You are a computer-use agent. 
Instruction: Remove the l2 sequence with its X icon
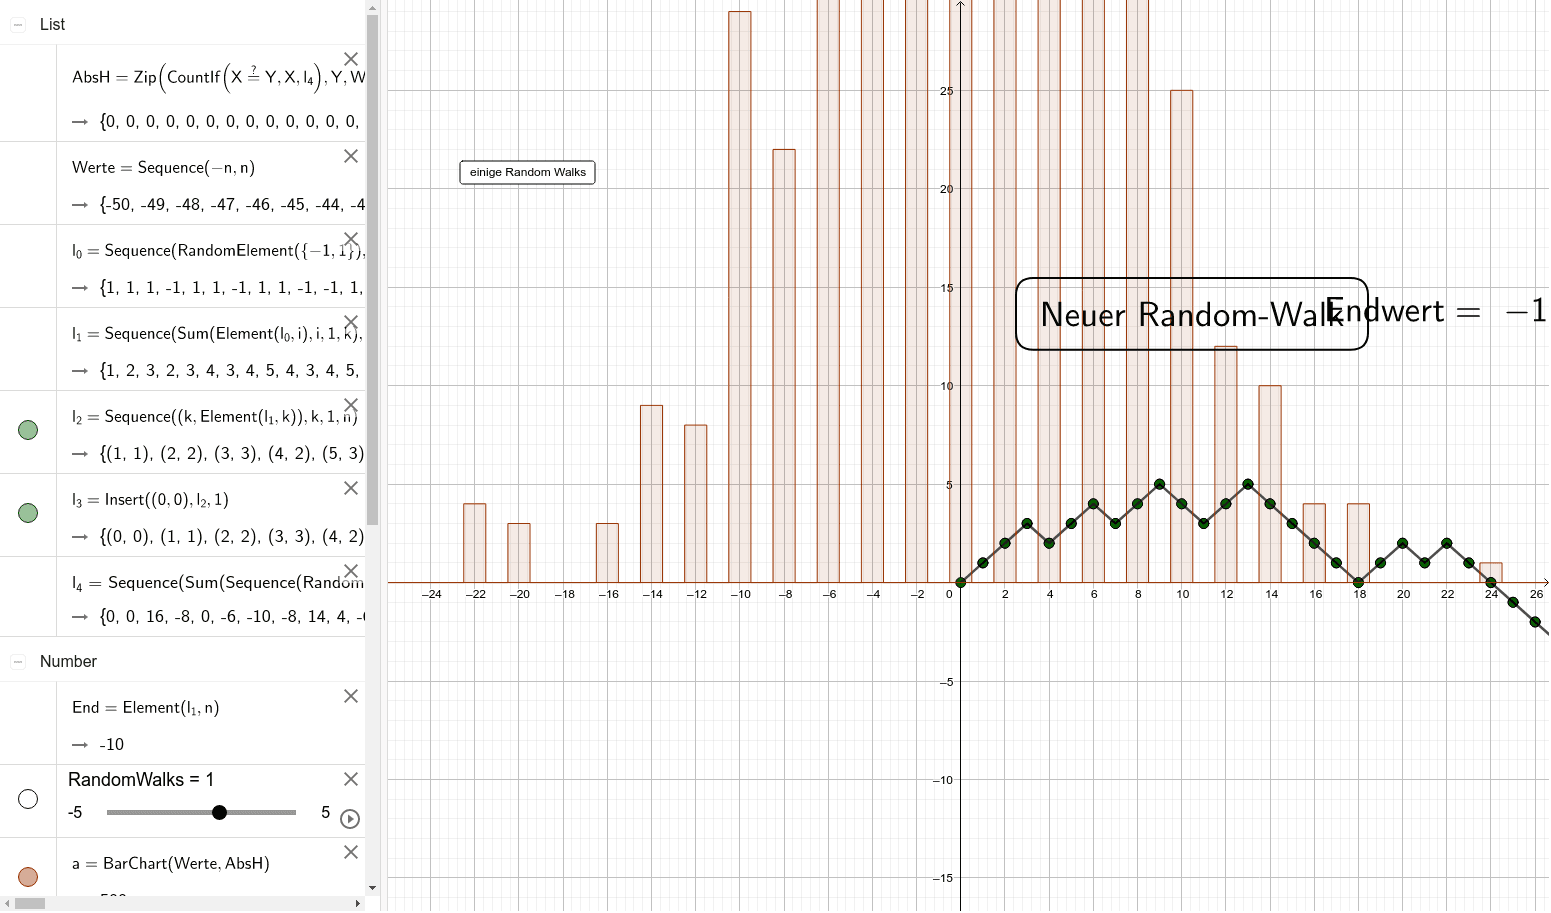tap(351, 405)
